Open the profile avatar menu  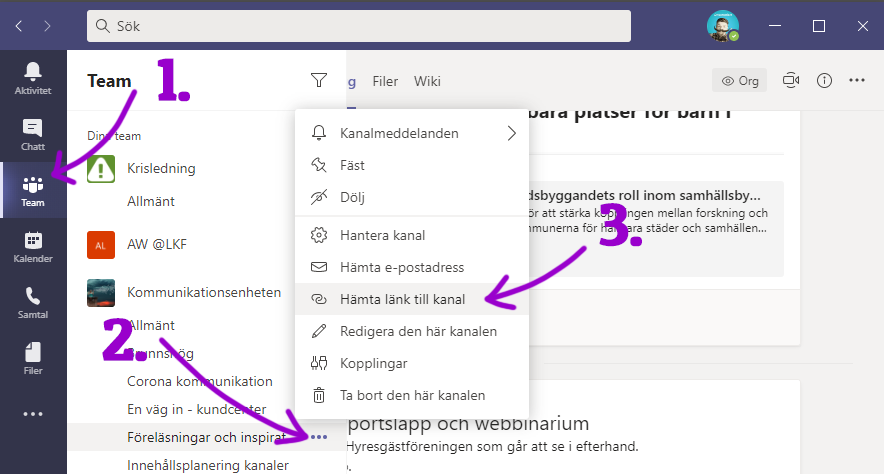(x=722, y=26)
